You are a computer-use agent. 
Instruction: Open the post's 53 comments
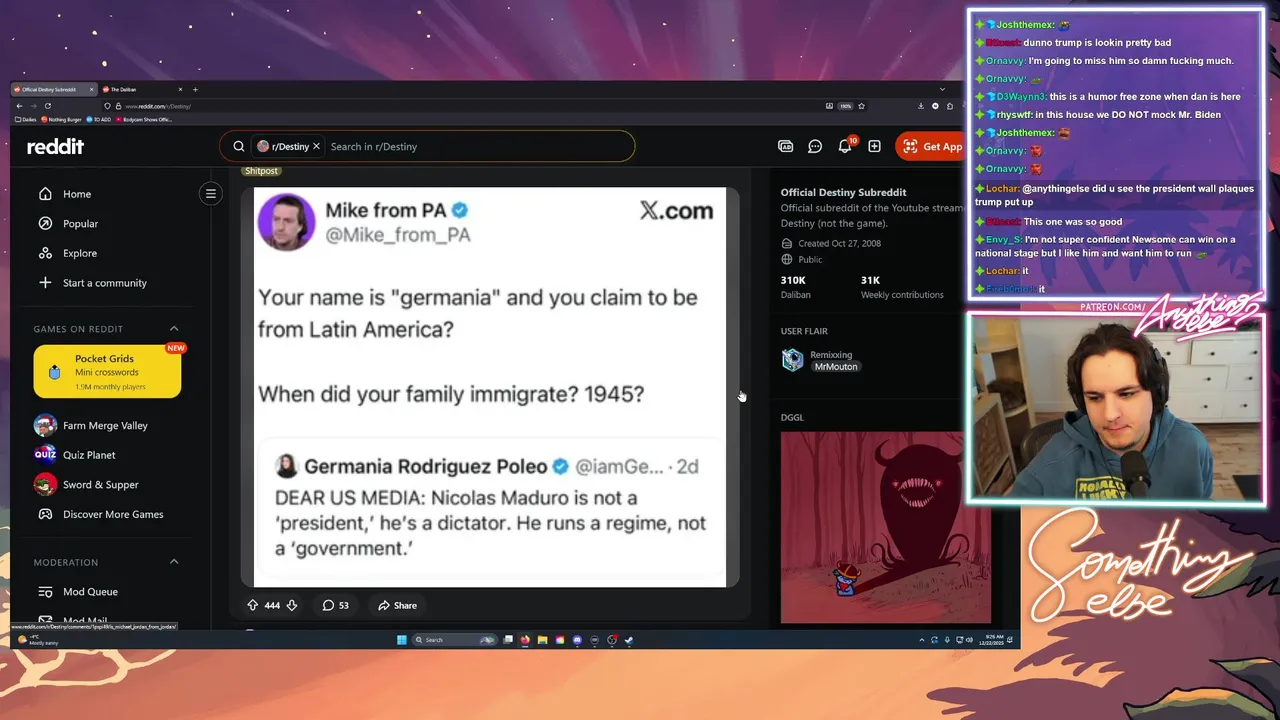coord(335,605)
